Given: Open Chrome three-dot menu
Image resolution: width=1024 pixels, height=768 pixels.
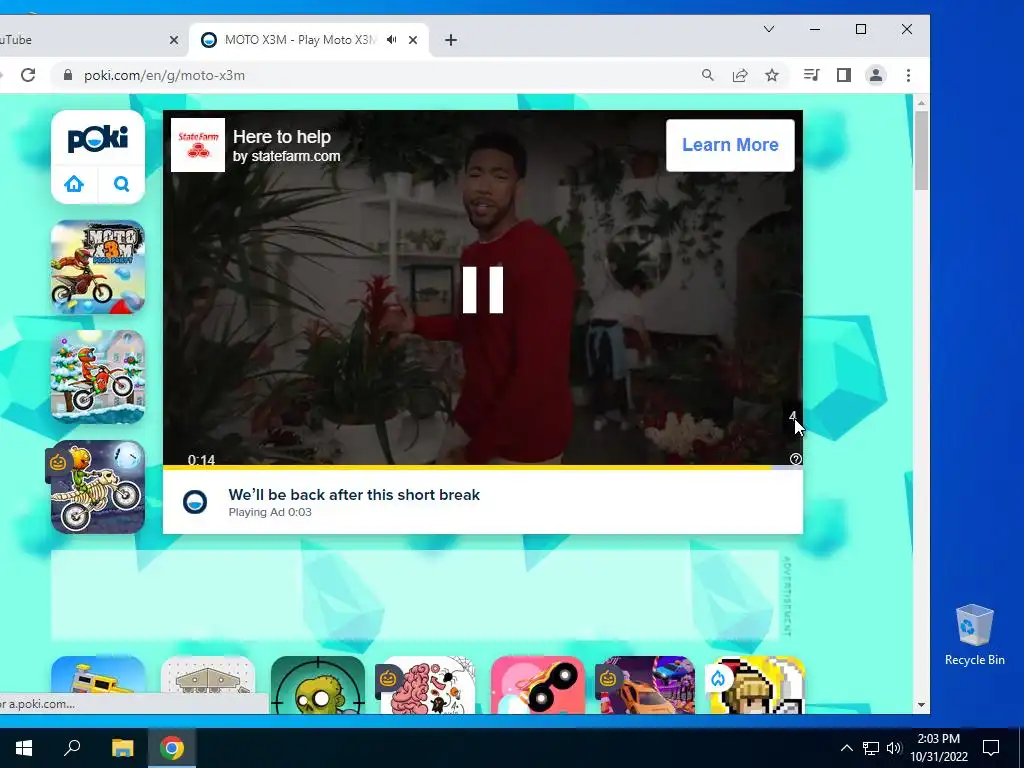Looking at the screenshot, I should point(908,75).
